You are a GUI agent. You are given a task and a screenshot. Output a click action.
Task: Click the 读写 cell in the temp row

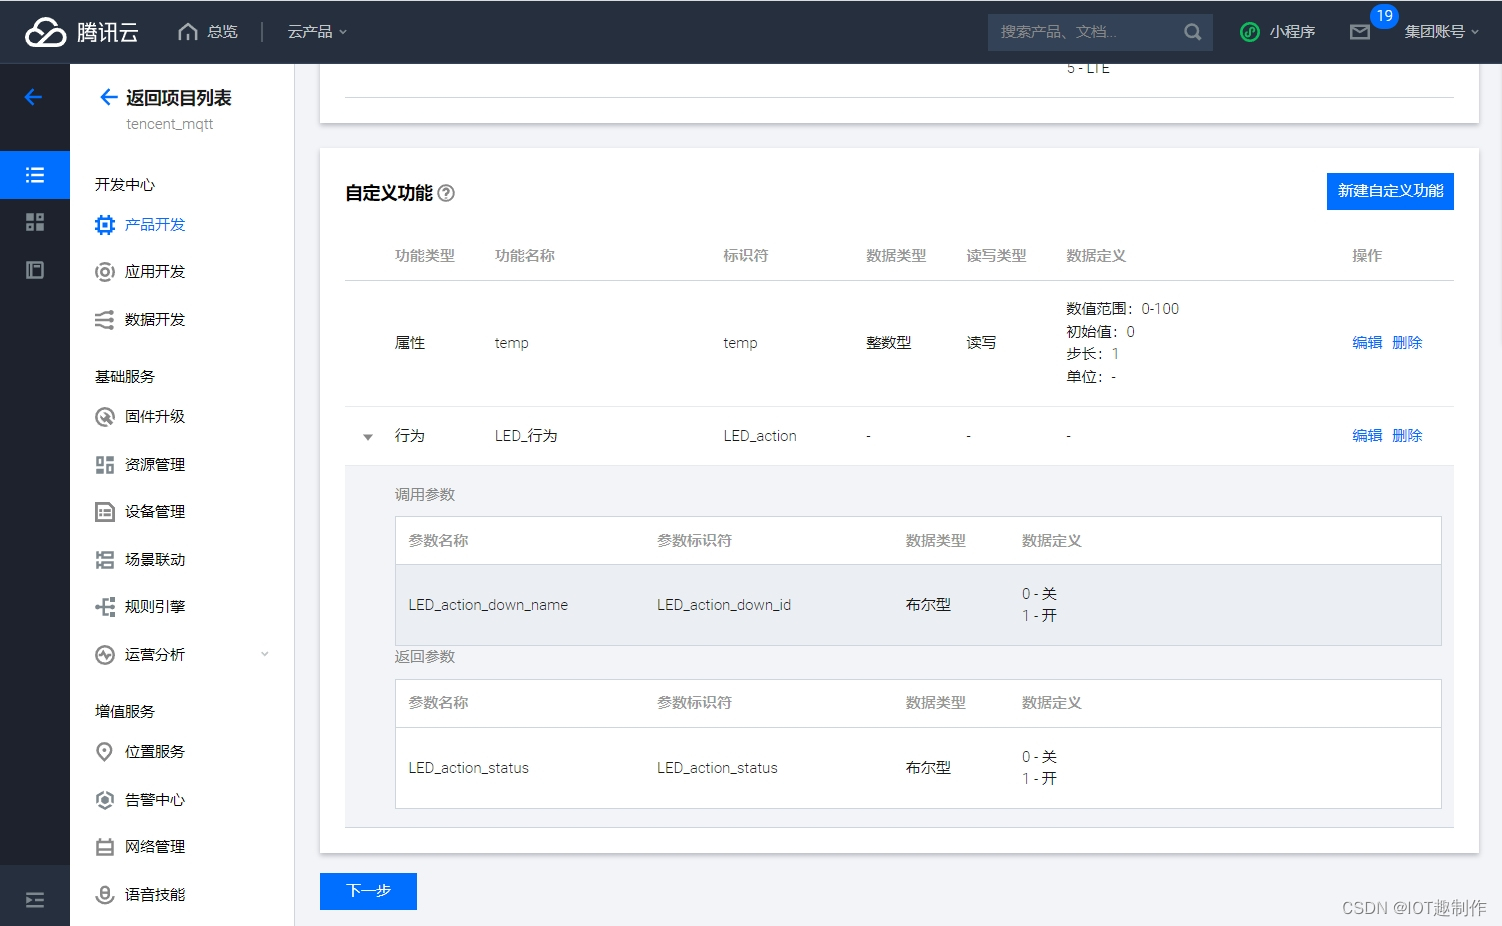[x=981, y=343]
